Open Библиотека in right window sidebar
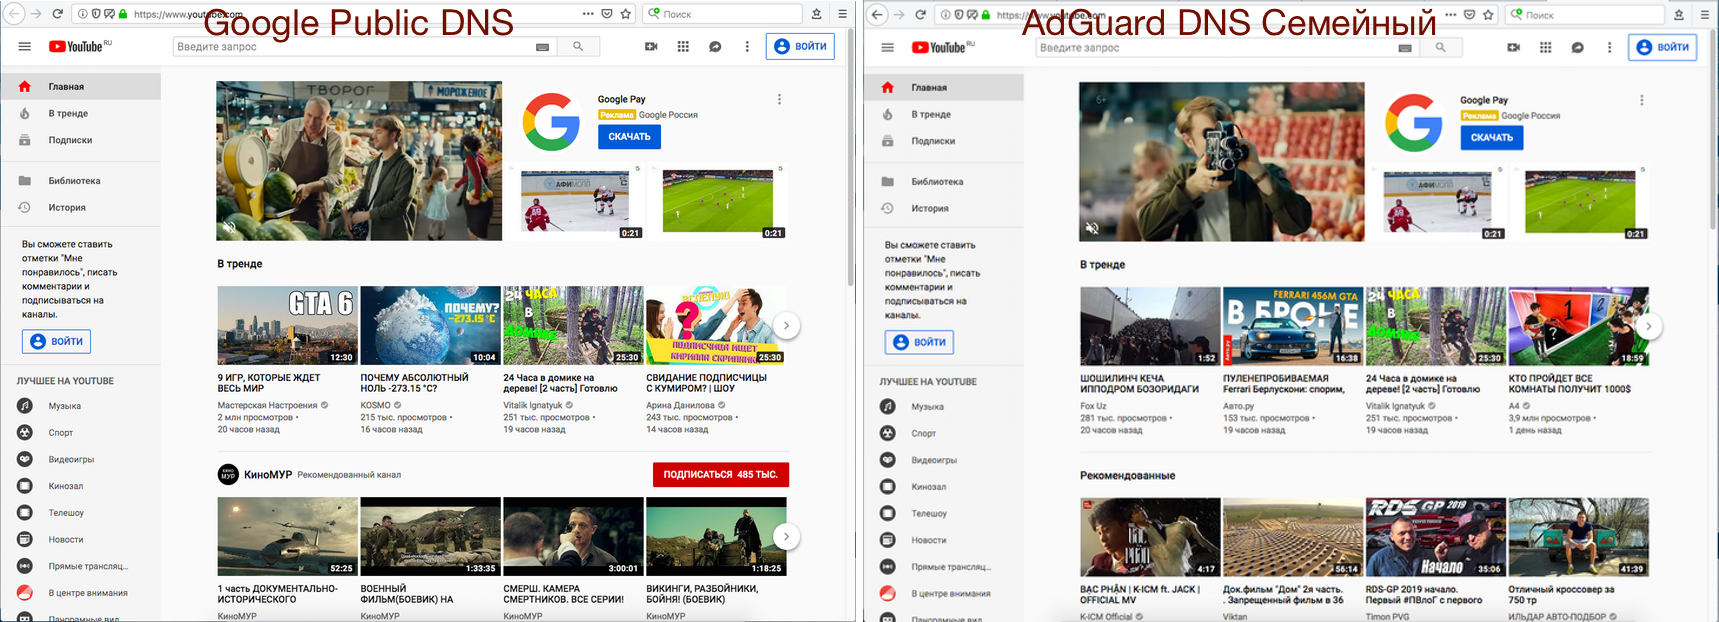Viewport: 1719px width, 622px height. pyautogui.click(x=943, y=182)
